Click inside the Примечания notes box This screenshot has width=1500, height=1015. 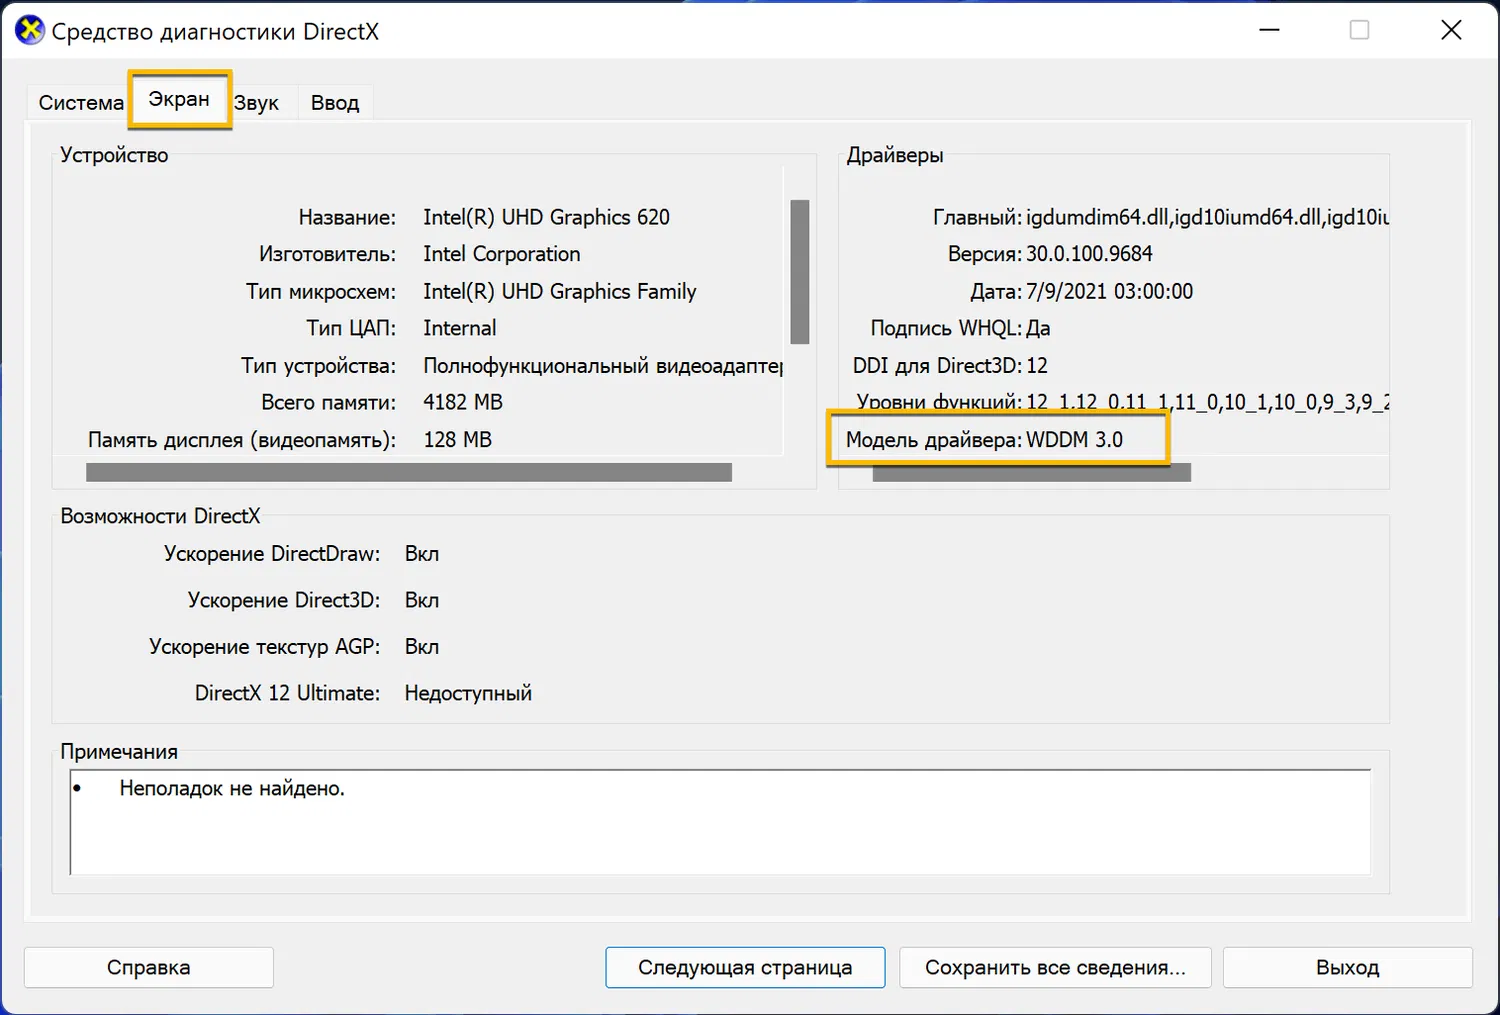click(x=720, y=822)
